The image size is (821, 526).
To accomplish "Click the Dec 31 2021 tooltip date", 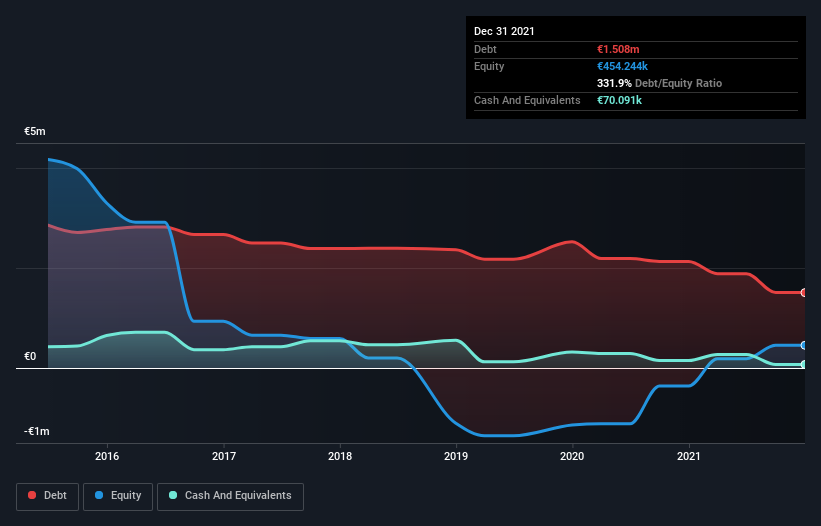I will click(x=504, y=31).
